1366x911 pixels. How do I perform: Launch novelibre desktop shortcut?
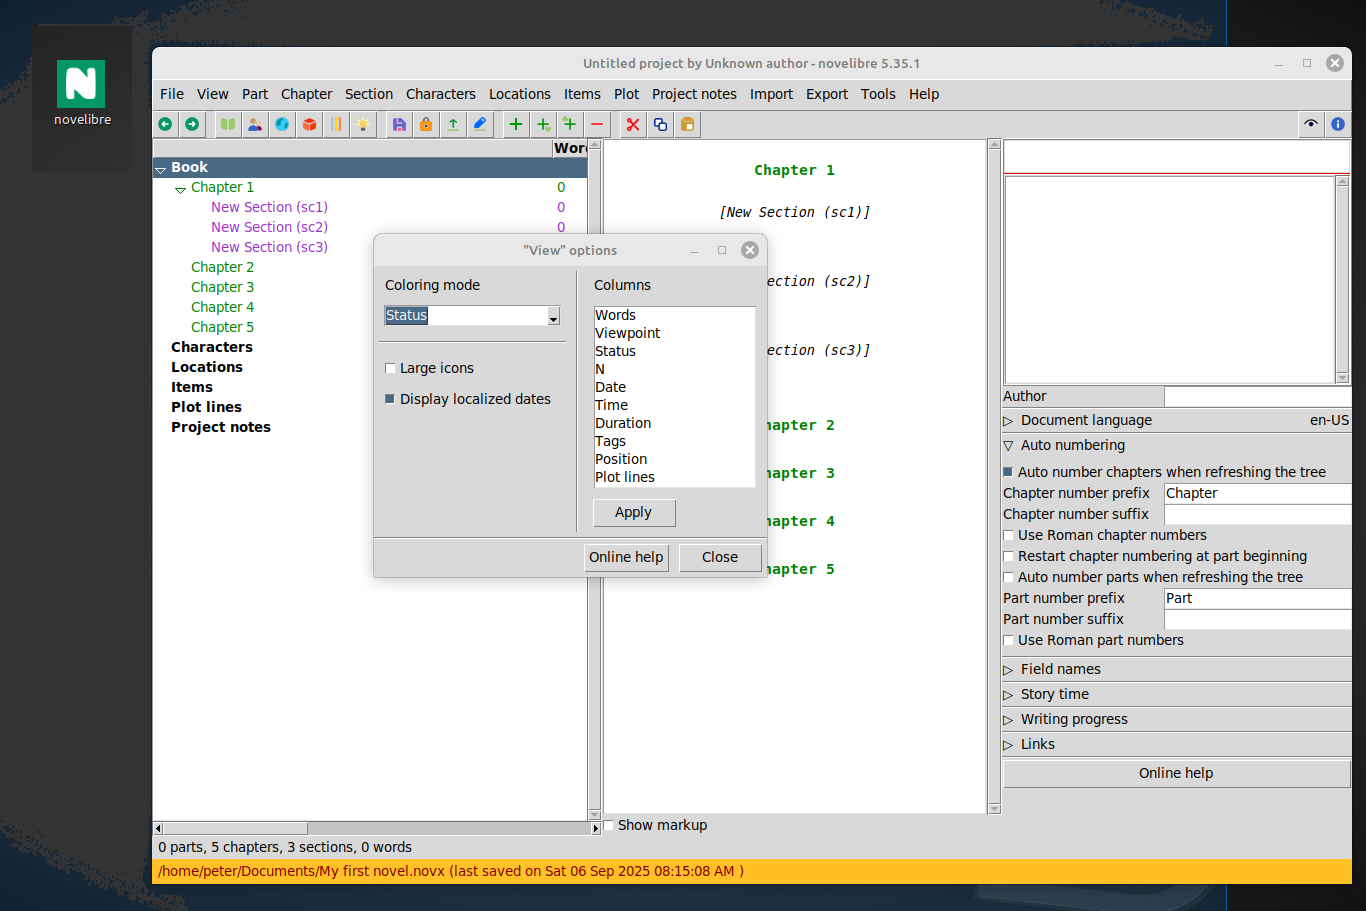click(82, 93)
